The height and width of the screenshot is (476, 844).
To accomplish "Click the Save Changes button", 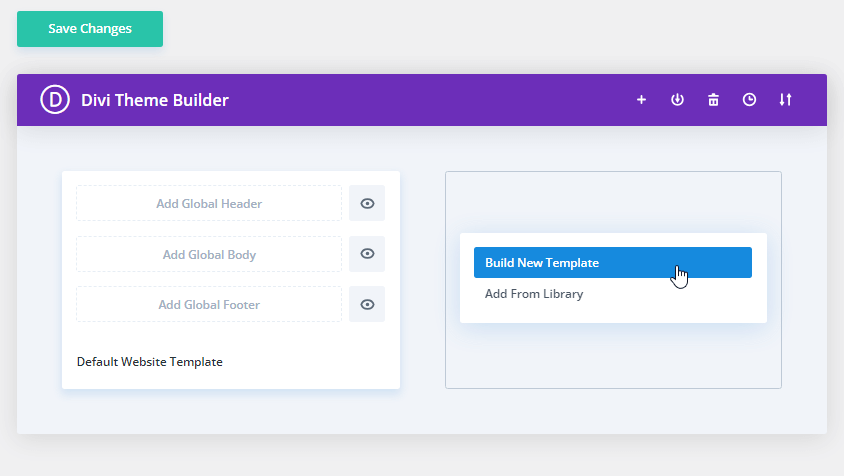I will click(x=90, y=29).
